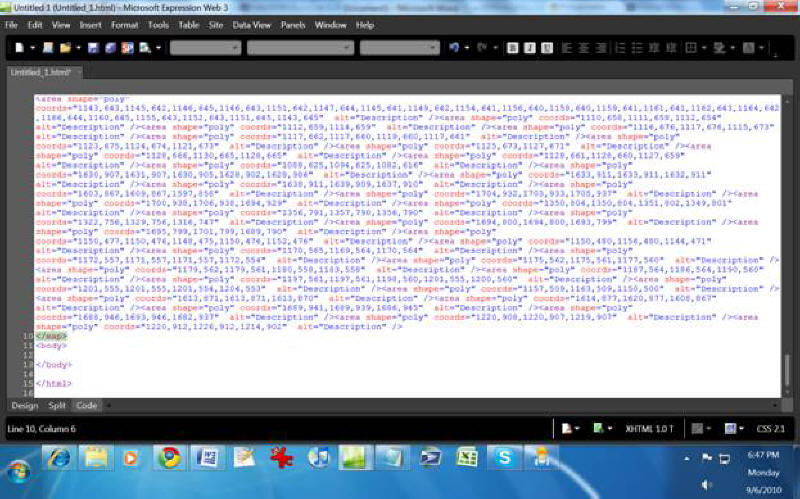
Task: Click the status bar page error icon
Action: 566,429
